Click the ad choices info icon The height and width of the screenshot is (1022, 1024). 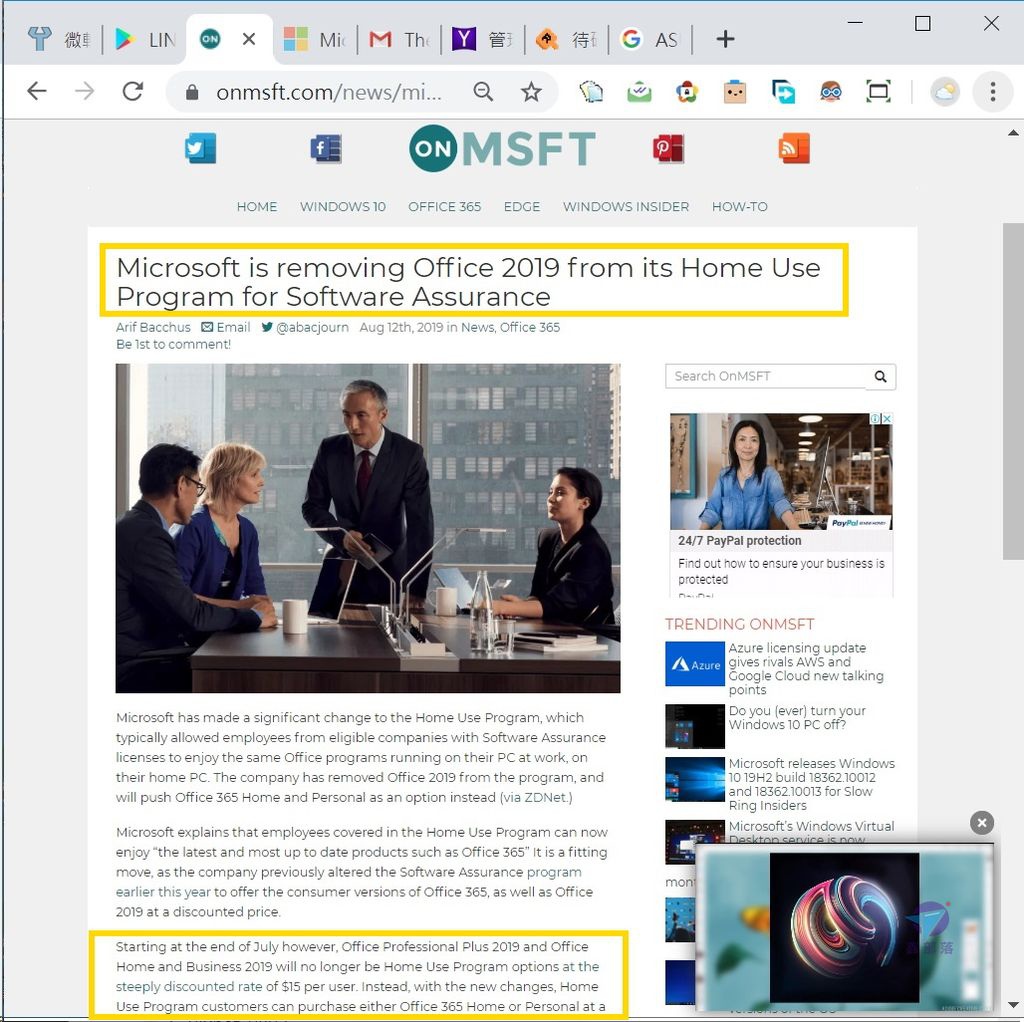(874, 419)
